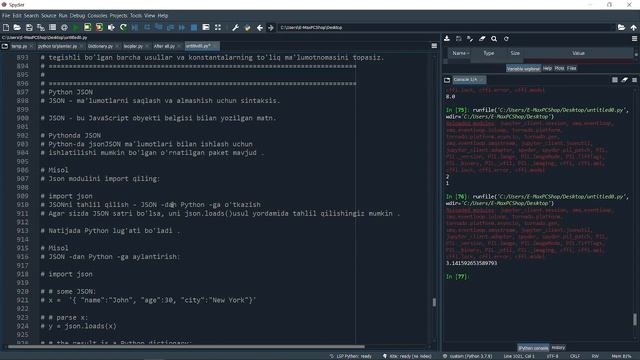Browse for a working directory
This screenshot has width=640, height=360.
click(x=621, y=27)
